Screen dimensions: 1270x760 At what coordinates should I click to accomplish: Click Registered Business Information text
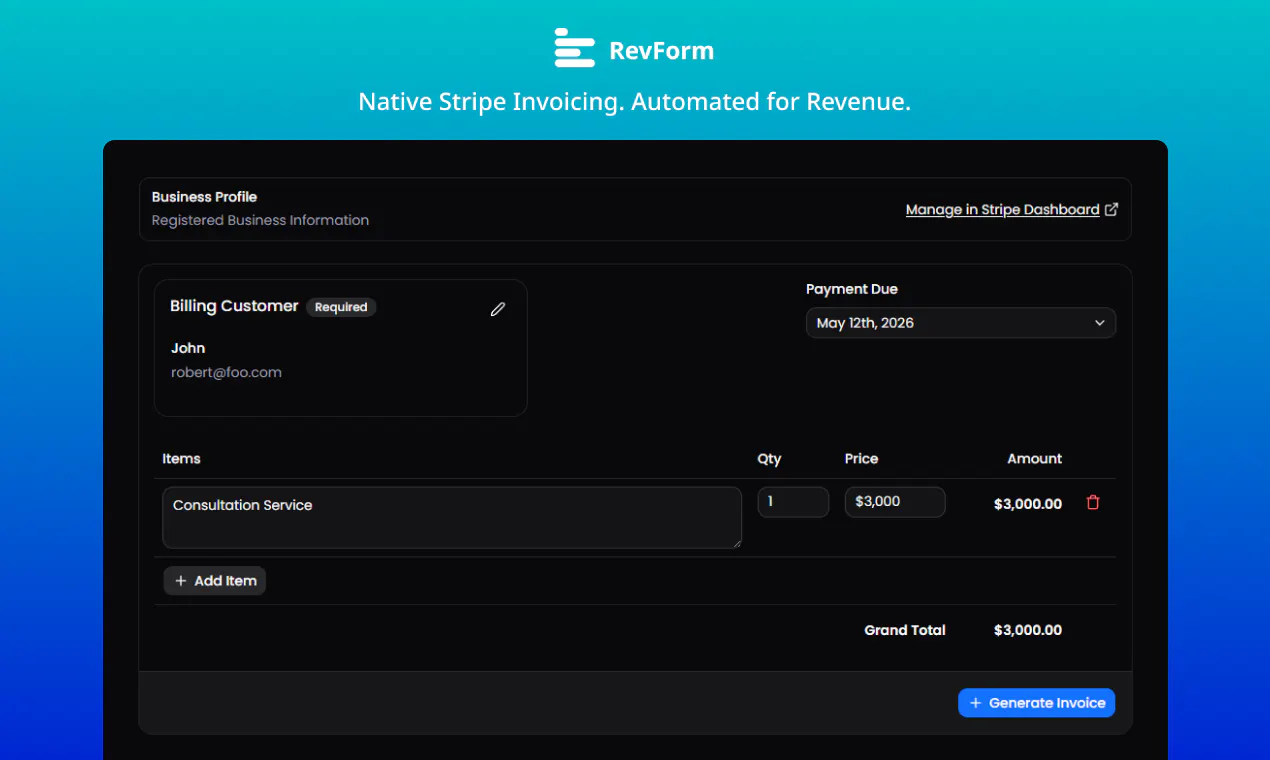coord(260,220)
